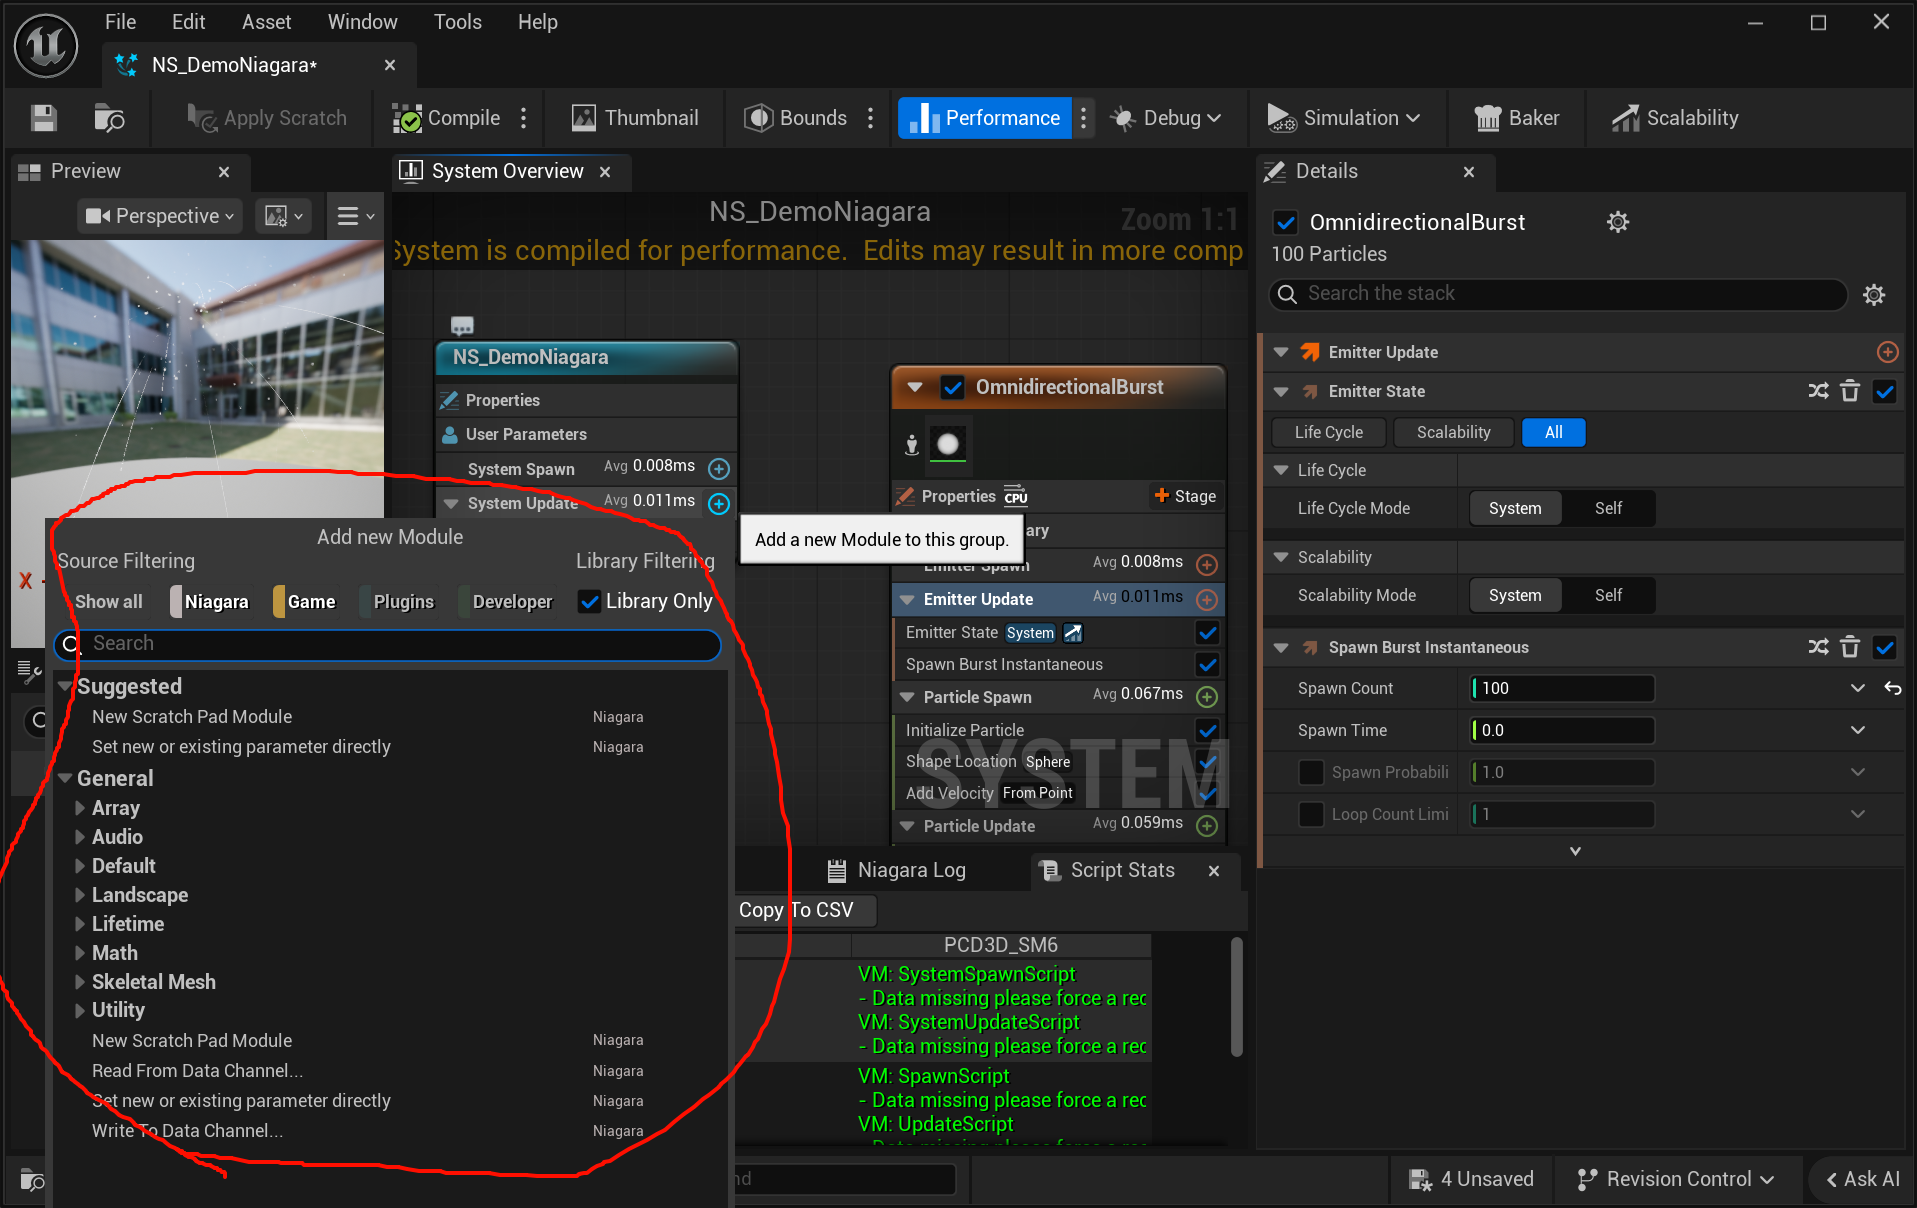Select All filter button in Details
Image resolution: width=1917 pixels, height=1208 pixels.
coord(1554,432)
